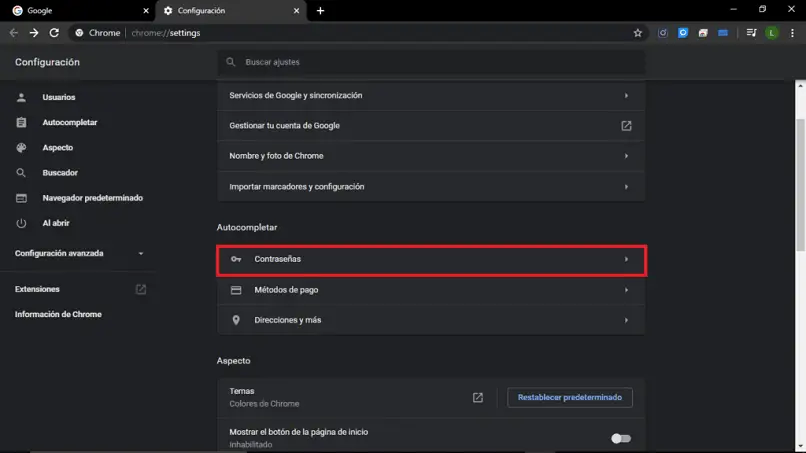Open Métodos de pago row arrow
Screen dimensions: 806x453
(x=626, y=290)
